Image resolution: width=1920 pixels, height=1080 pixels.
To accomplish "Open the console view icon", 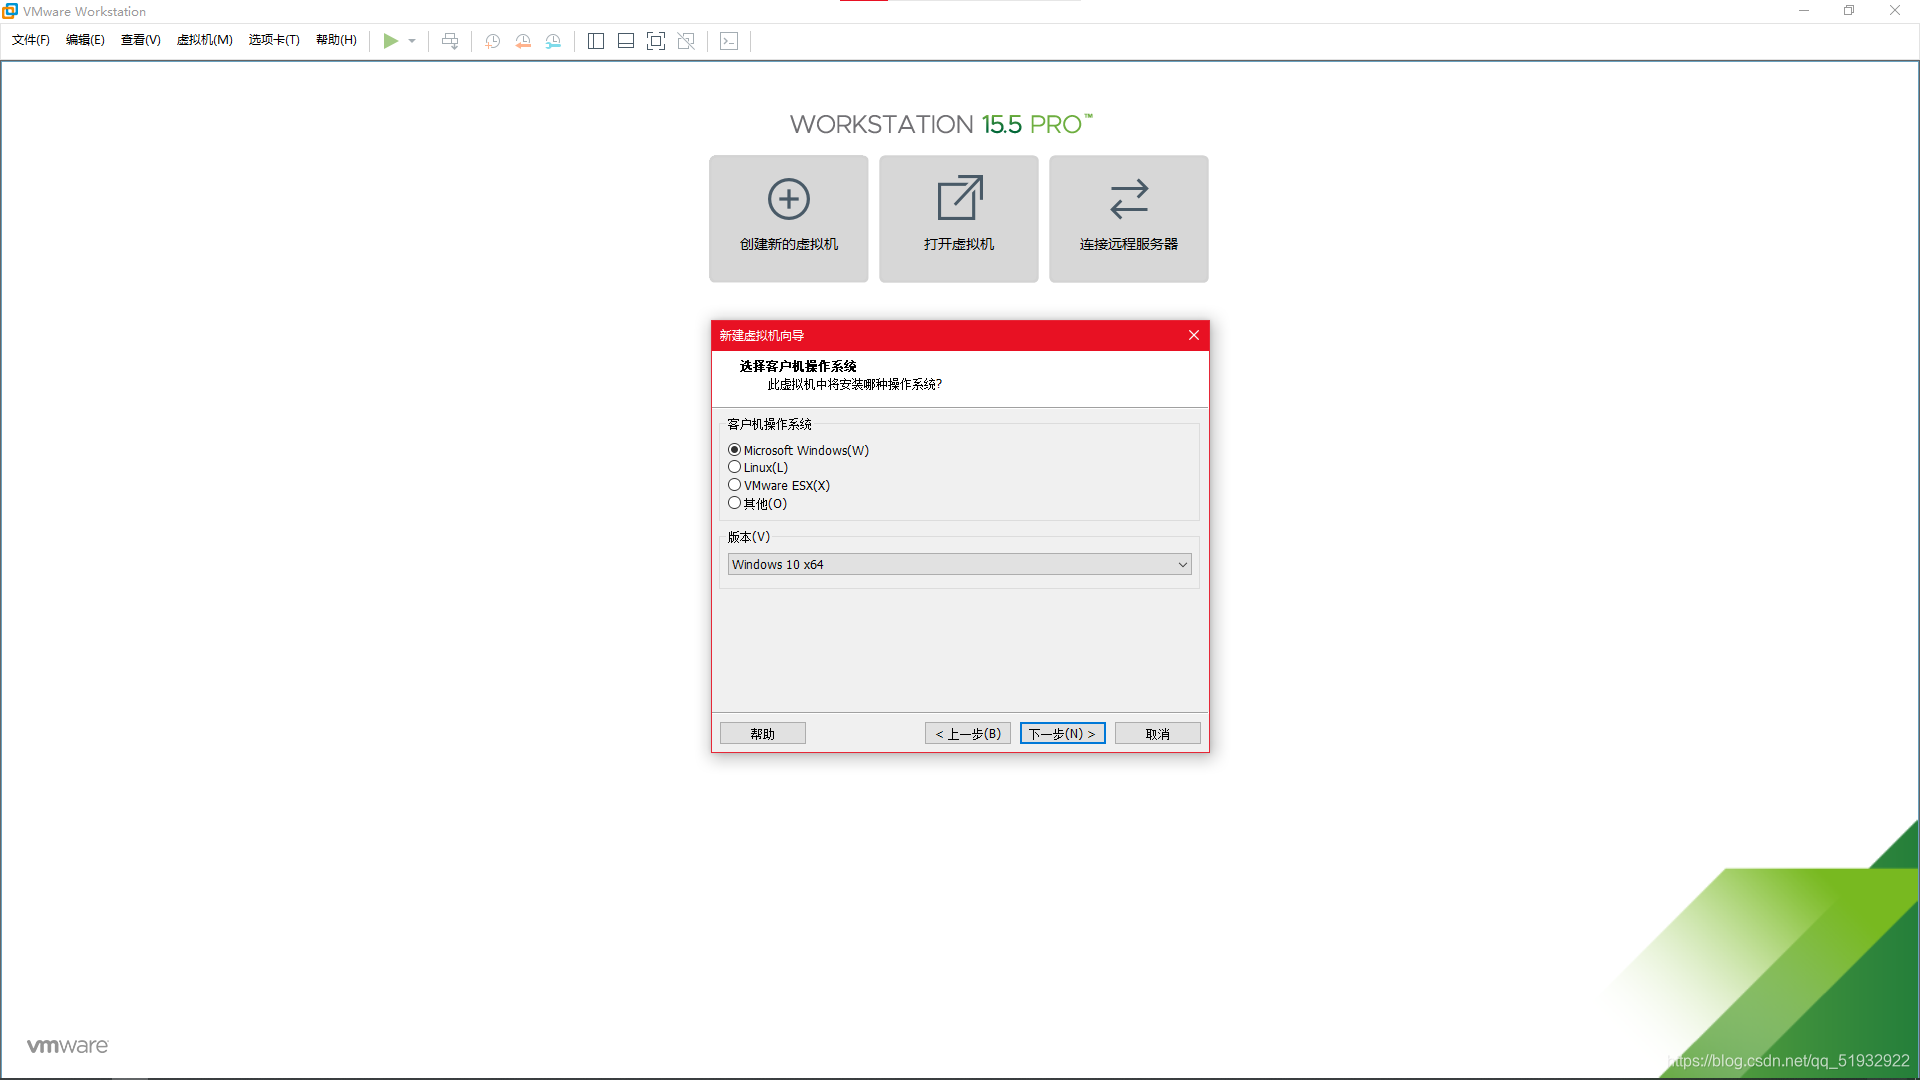I will click(x=729, y=41).
